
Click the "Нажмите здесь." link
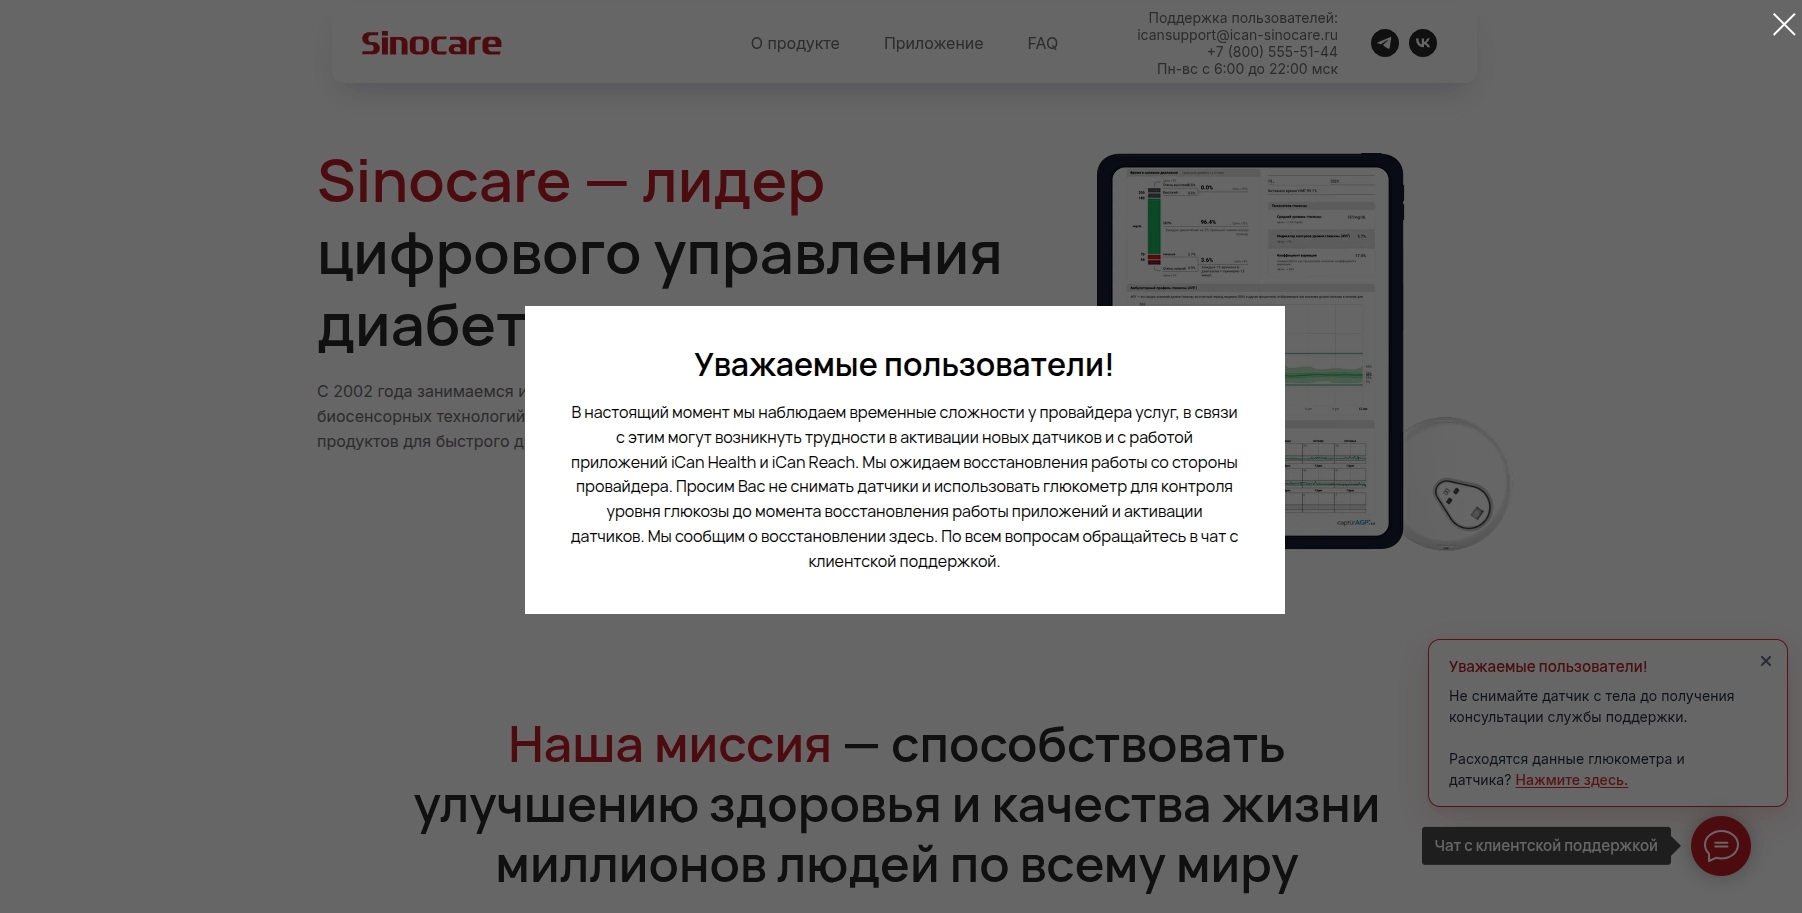1571,780
